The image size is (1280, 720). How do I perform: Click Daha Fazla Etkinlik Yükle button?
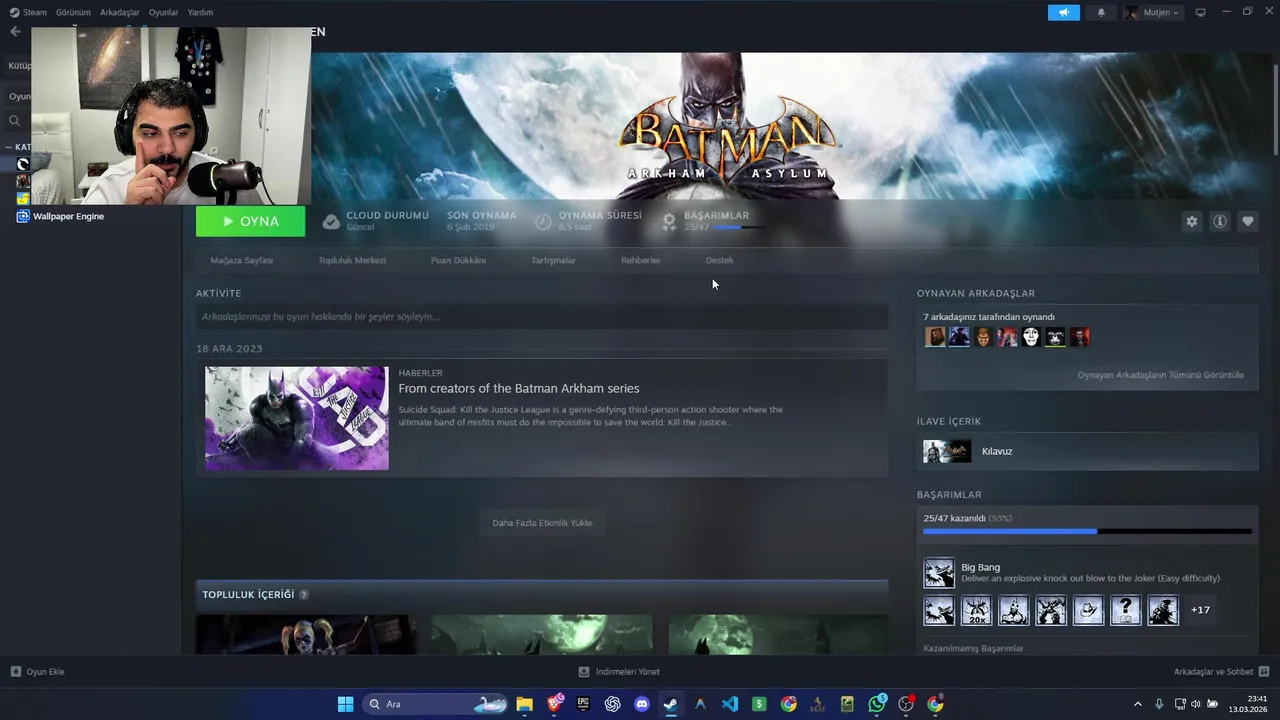point(542,523)
